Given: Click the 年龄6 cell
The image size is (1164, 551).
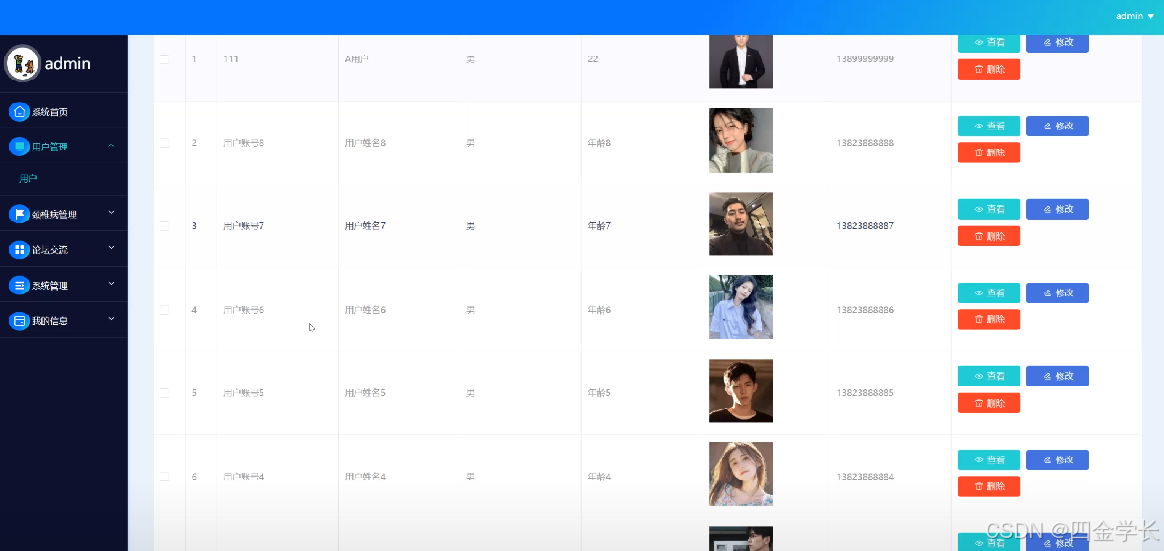Looking at the screenshot, I should 599,310.
